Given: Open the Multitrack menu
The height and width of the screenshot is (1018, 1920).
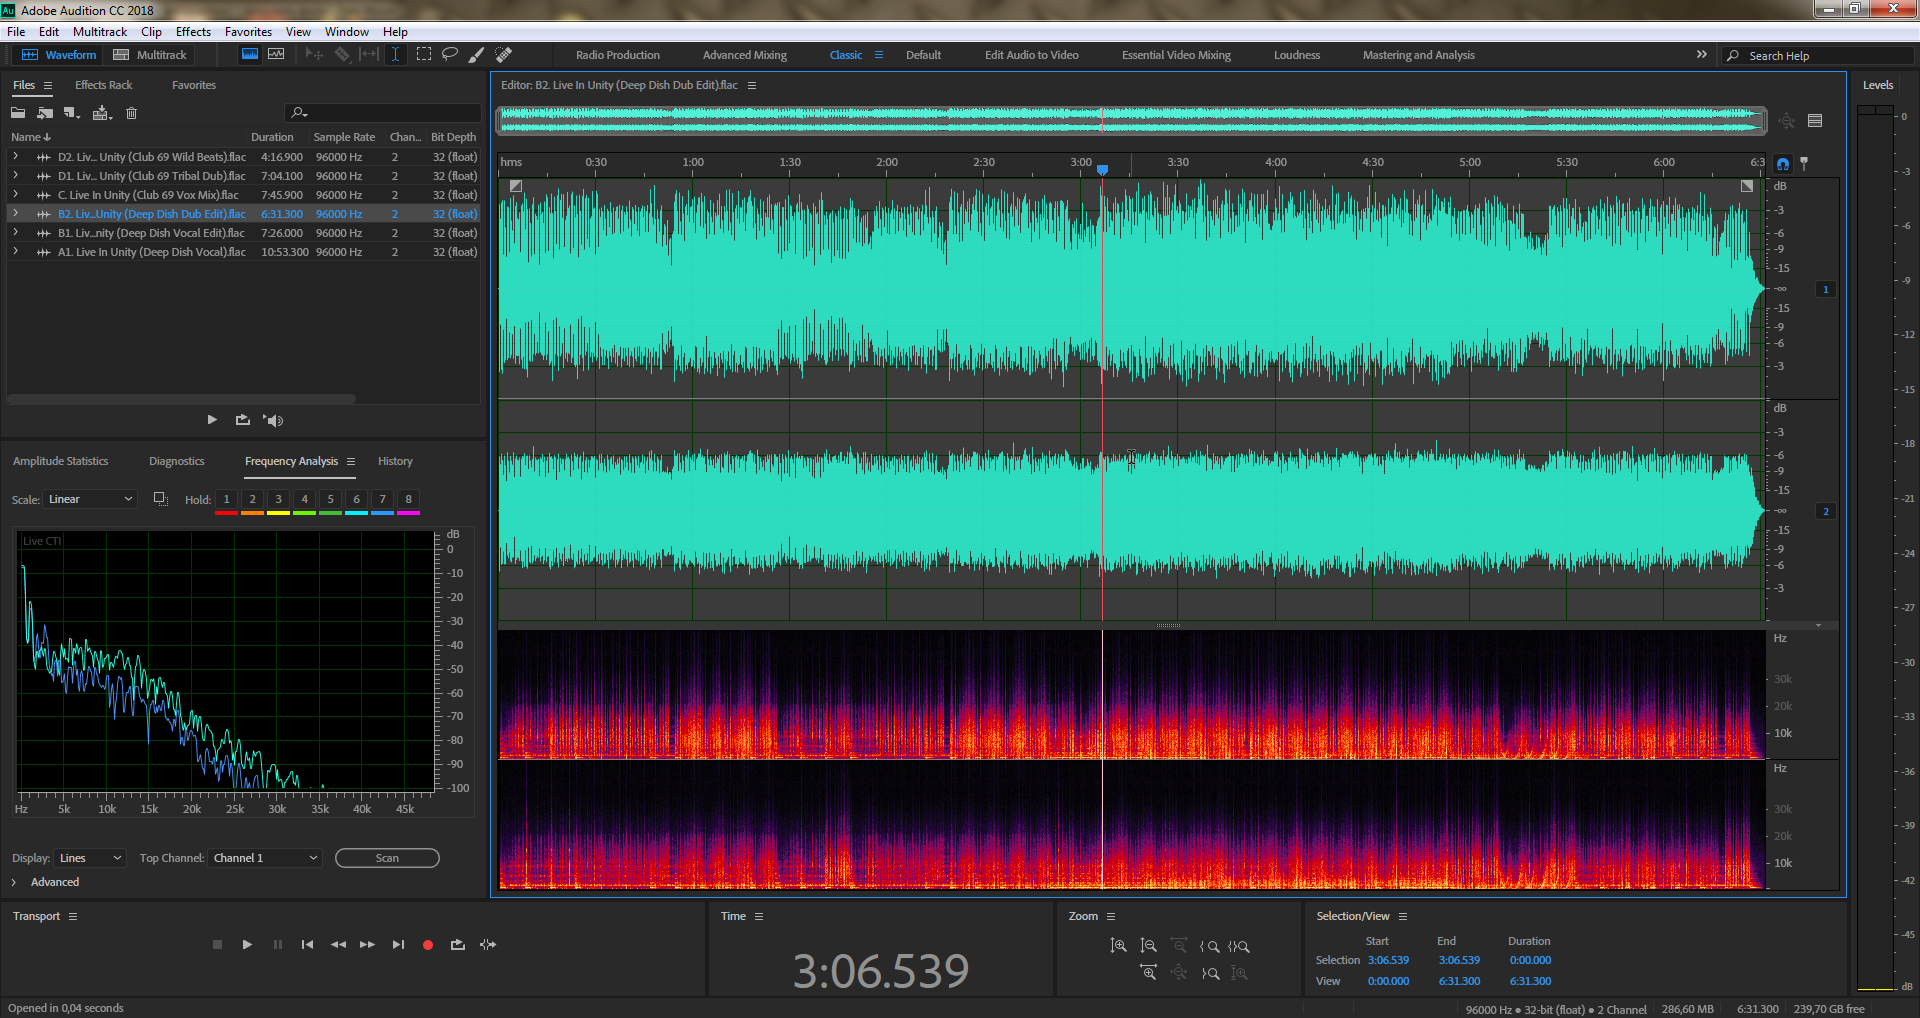Looking at the screenshot, I should (x=100, y=32).
